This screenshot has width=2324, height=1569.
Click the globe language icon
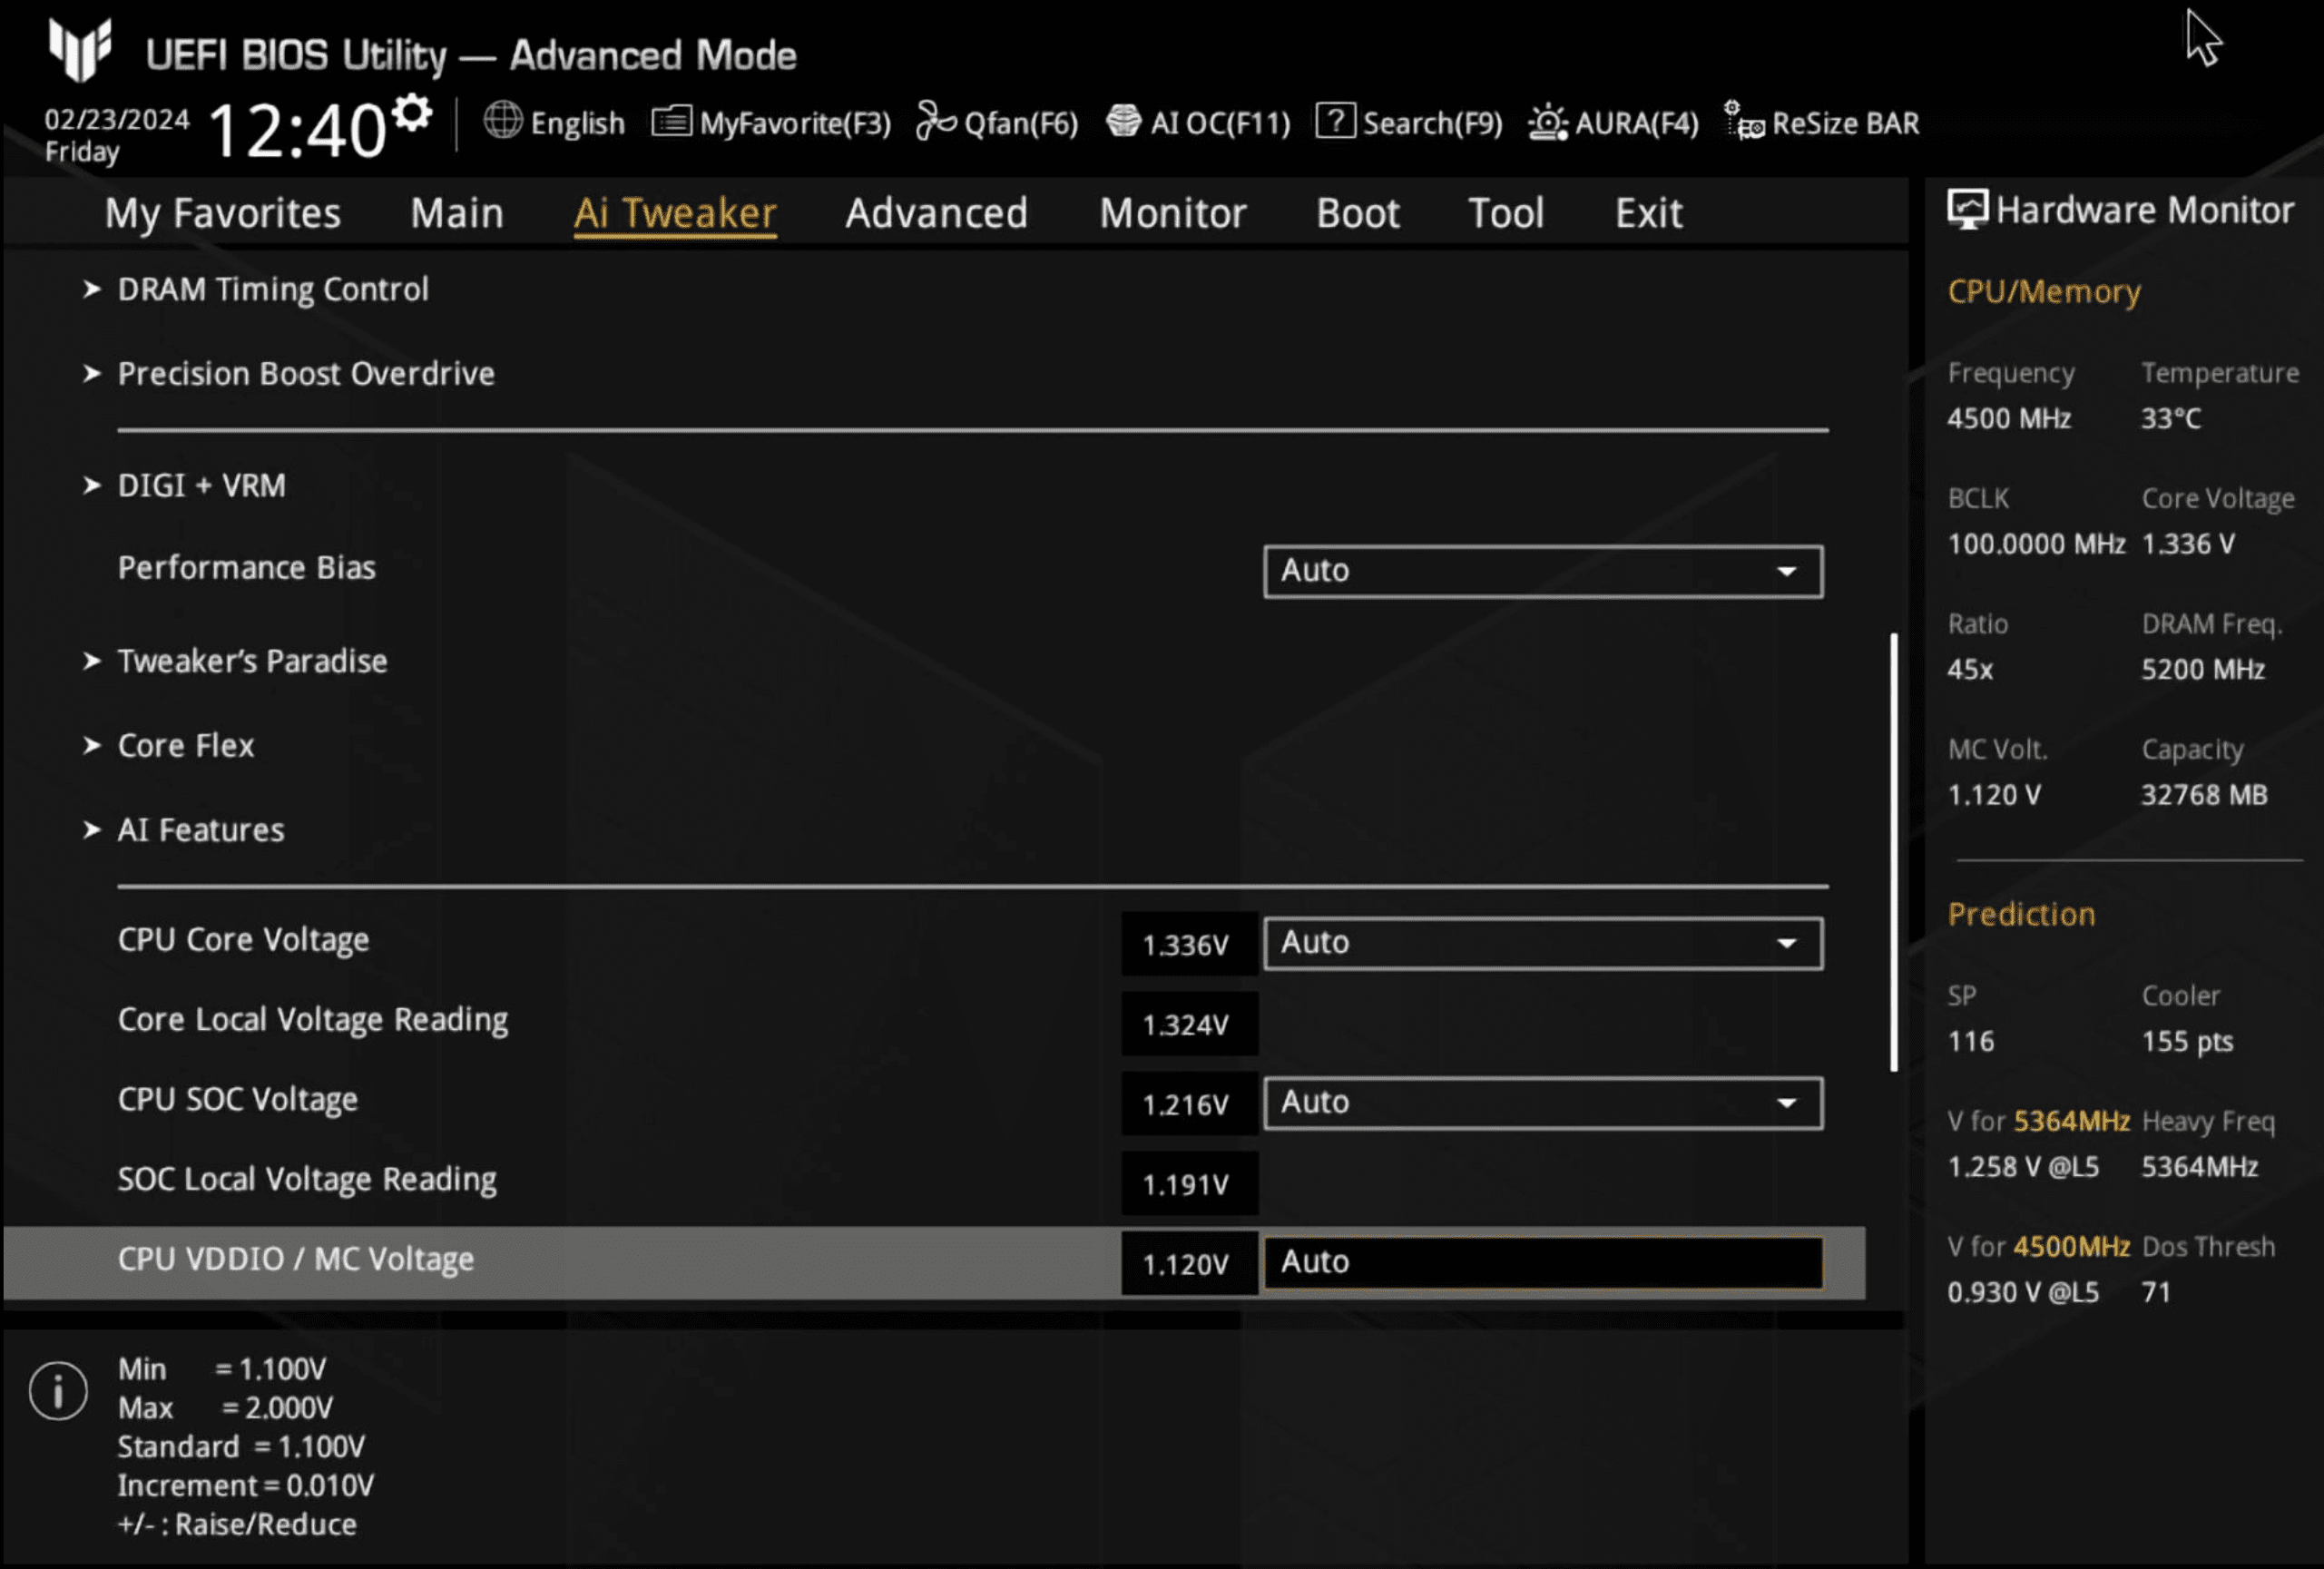(x=503, y=121)
